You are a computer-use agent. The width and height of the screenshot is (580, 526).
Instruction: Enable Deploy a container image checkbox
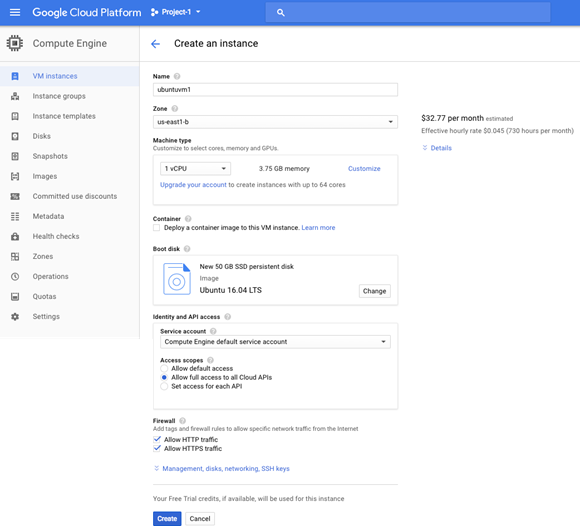click(x=156, y=227)
